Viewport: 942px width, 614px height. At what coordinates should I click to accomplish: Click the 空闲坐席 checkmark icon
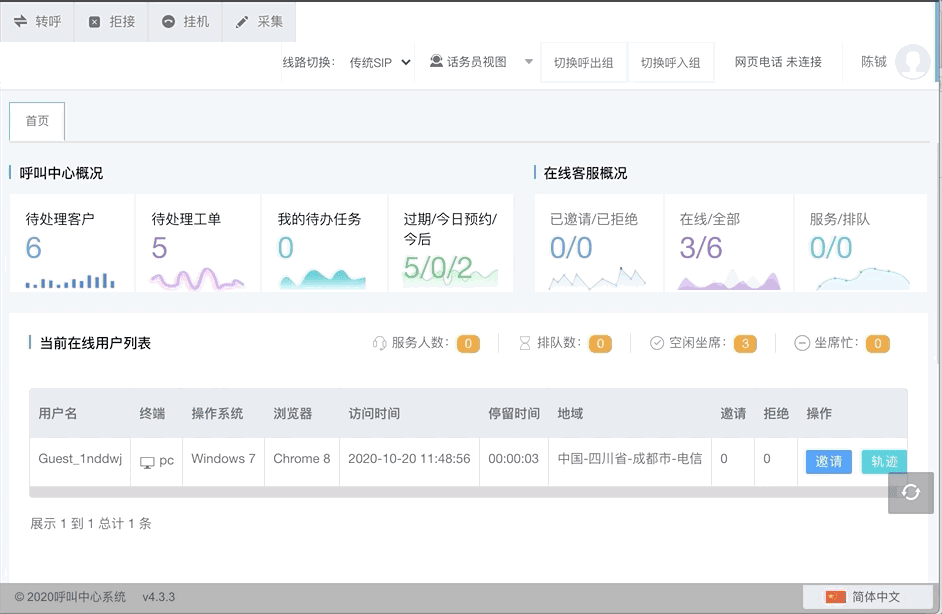pos(657,343)
